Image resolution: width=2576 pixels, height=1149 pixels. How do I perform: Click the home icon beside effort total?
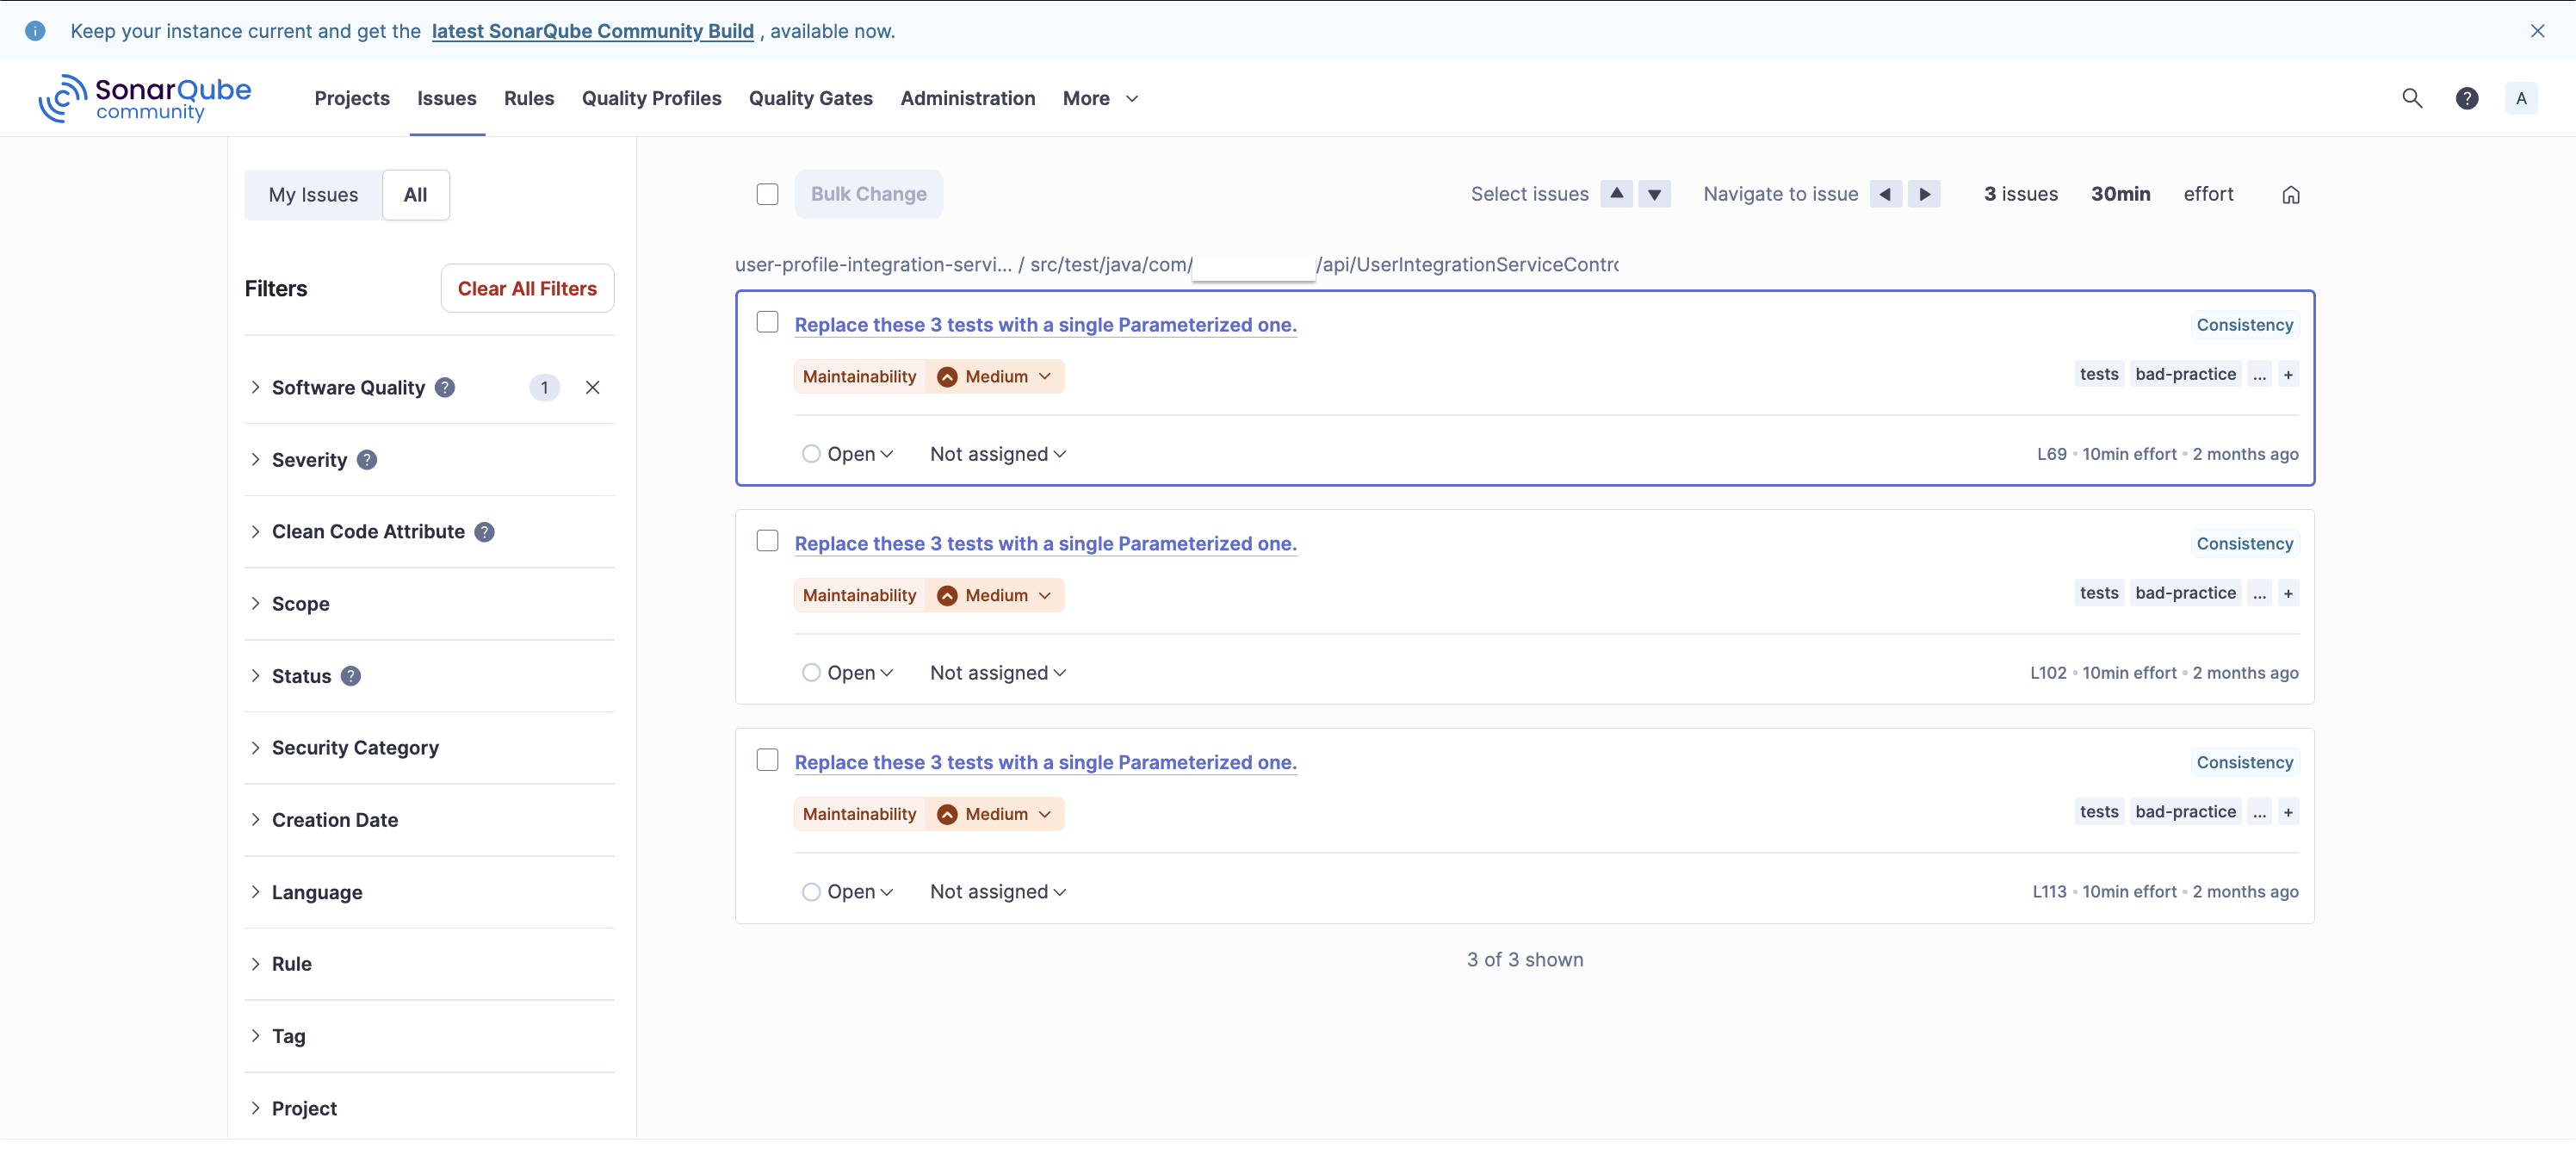point(2290,195)
